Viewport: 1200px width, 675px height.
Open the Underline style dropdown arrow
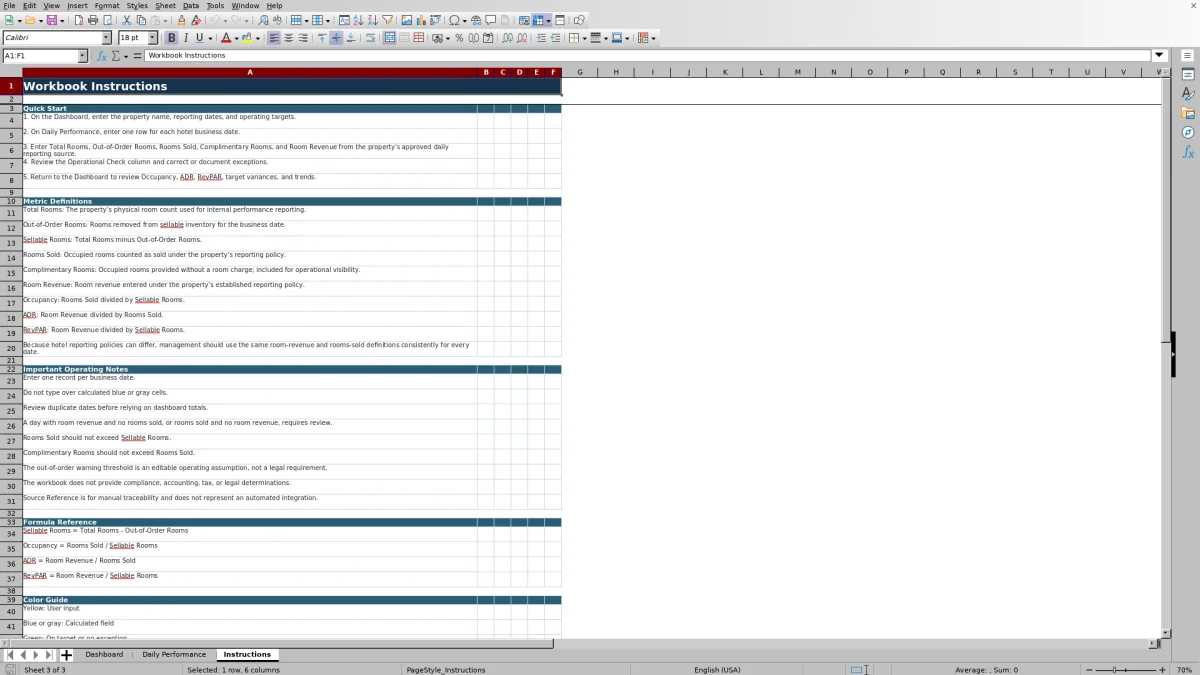pos(210,38)
